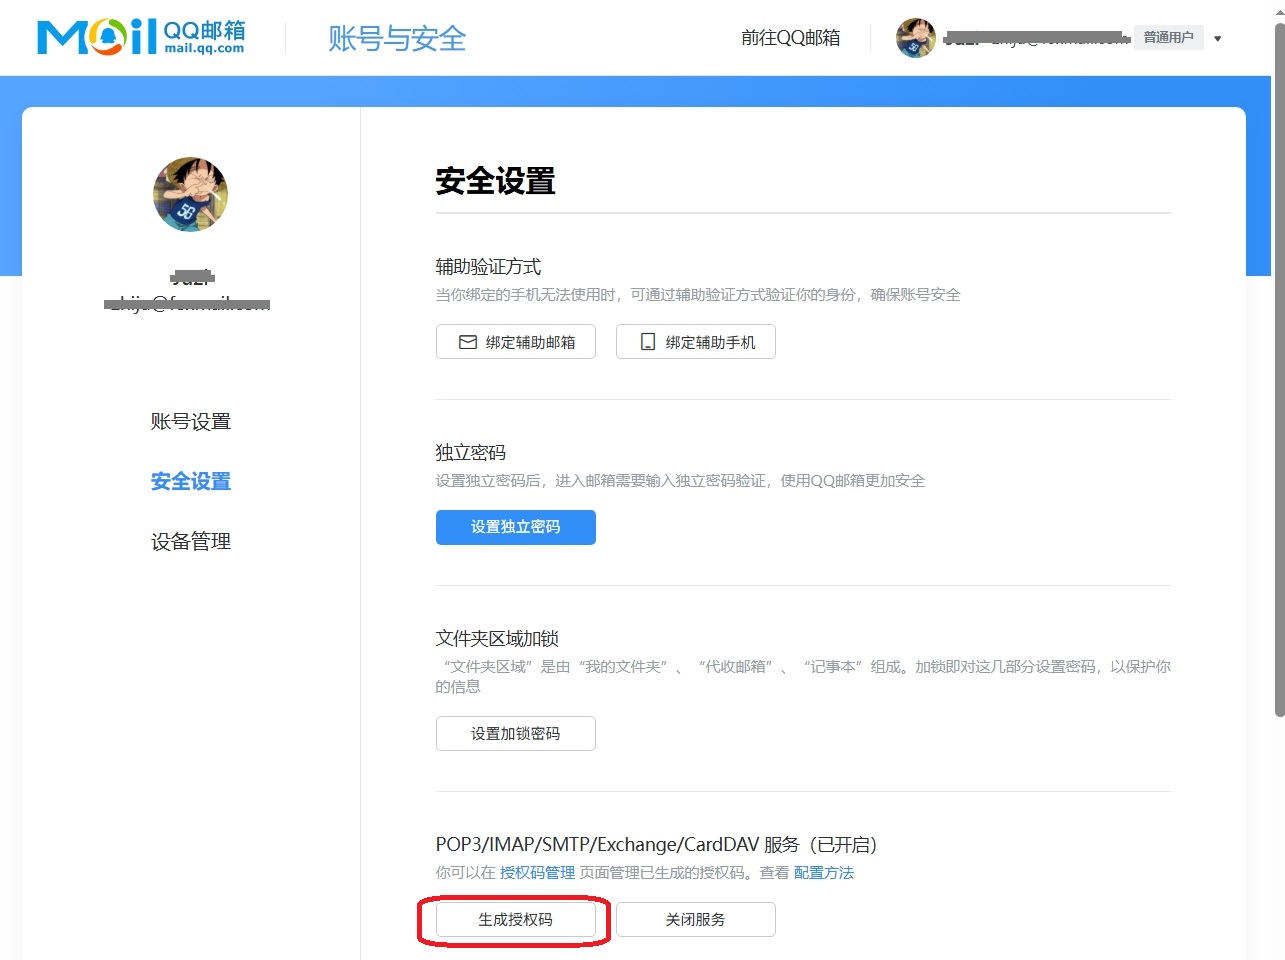
Task: Open the 配置方法 link
Action: pyautogui.click(x=823, y=873)
